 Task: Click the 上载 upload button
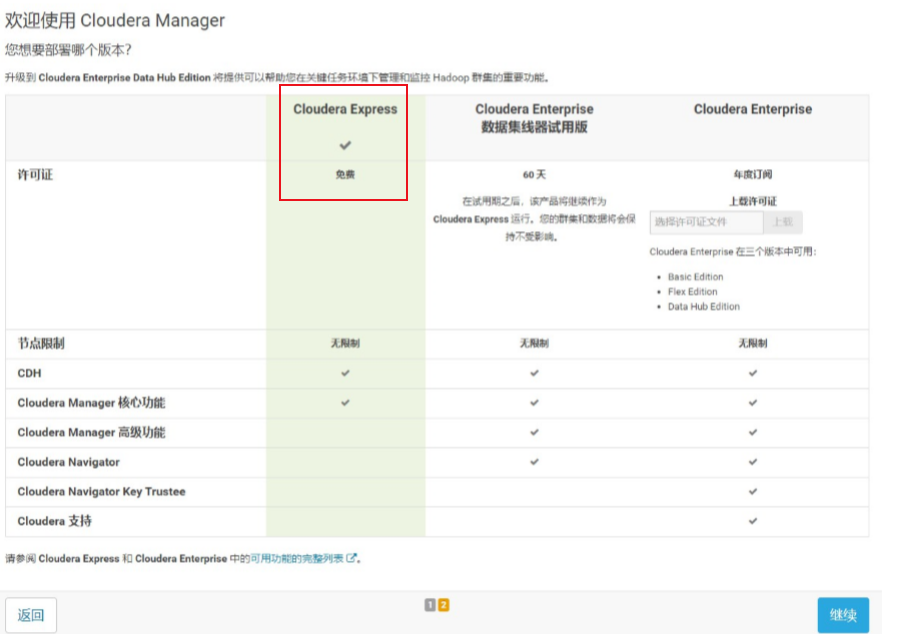coord(783,222)
